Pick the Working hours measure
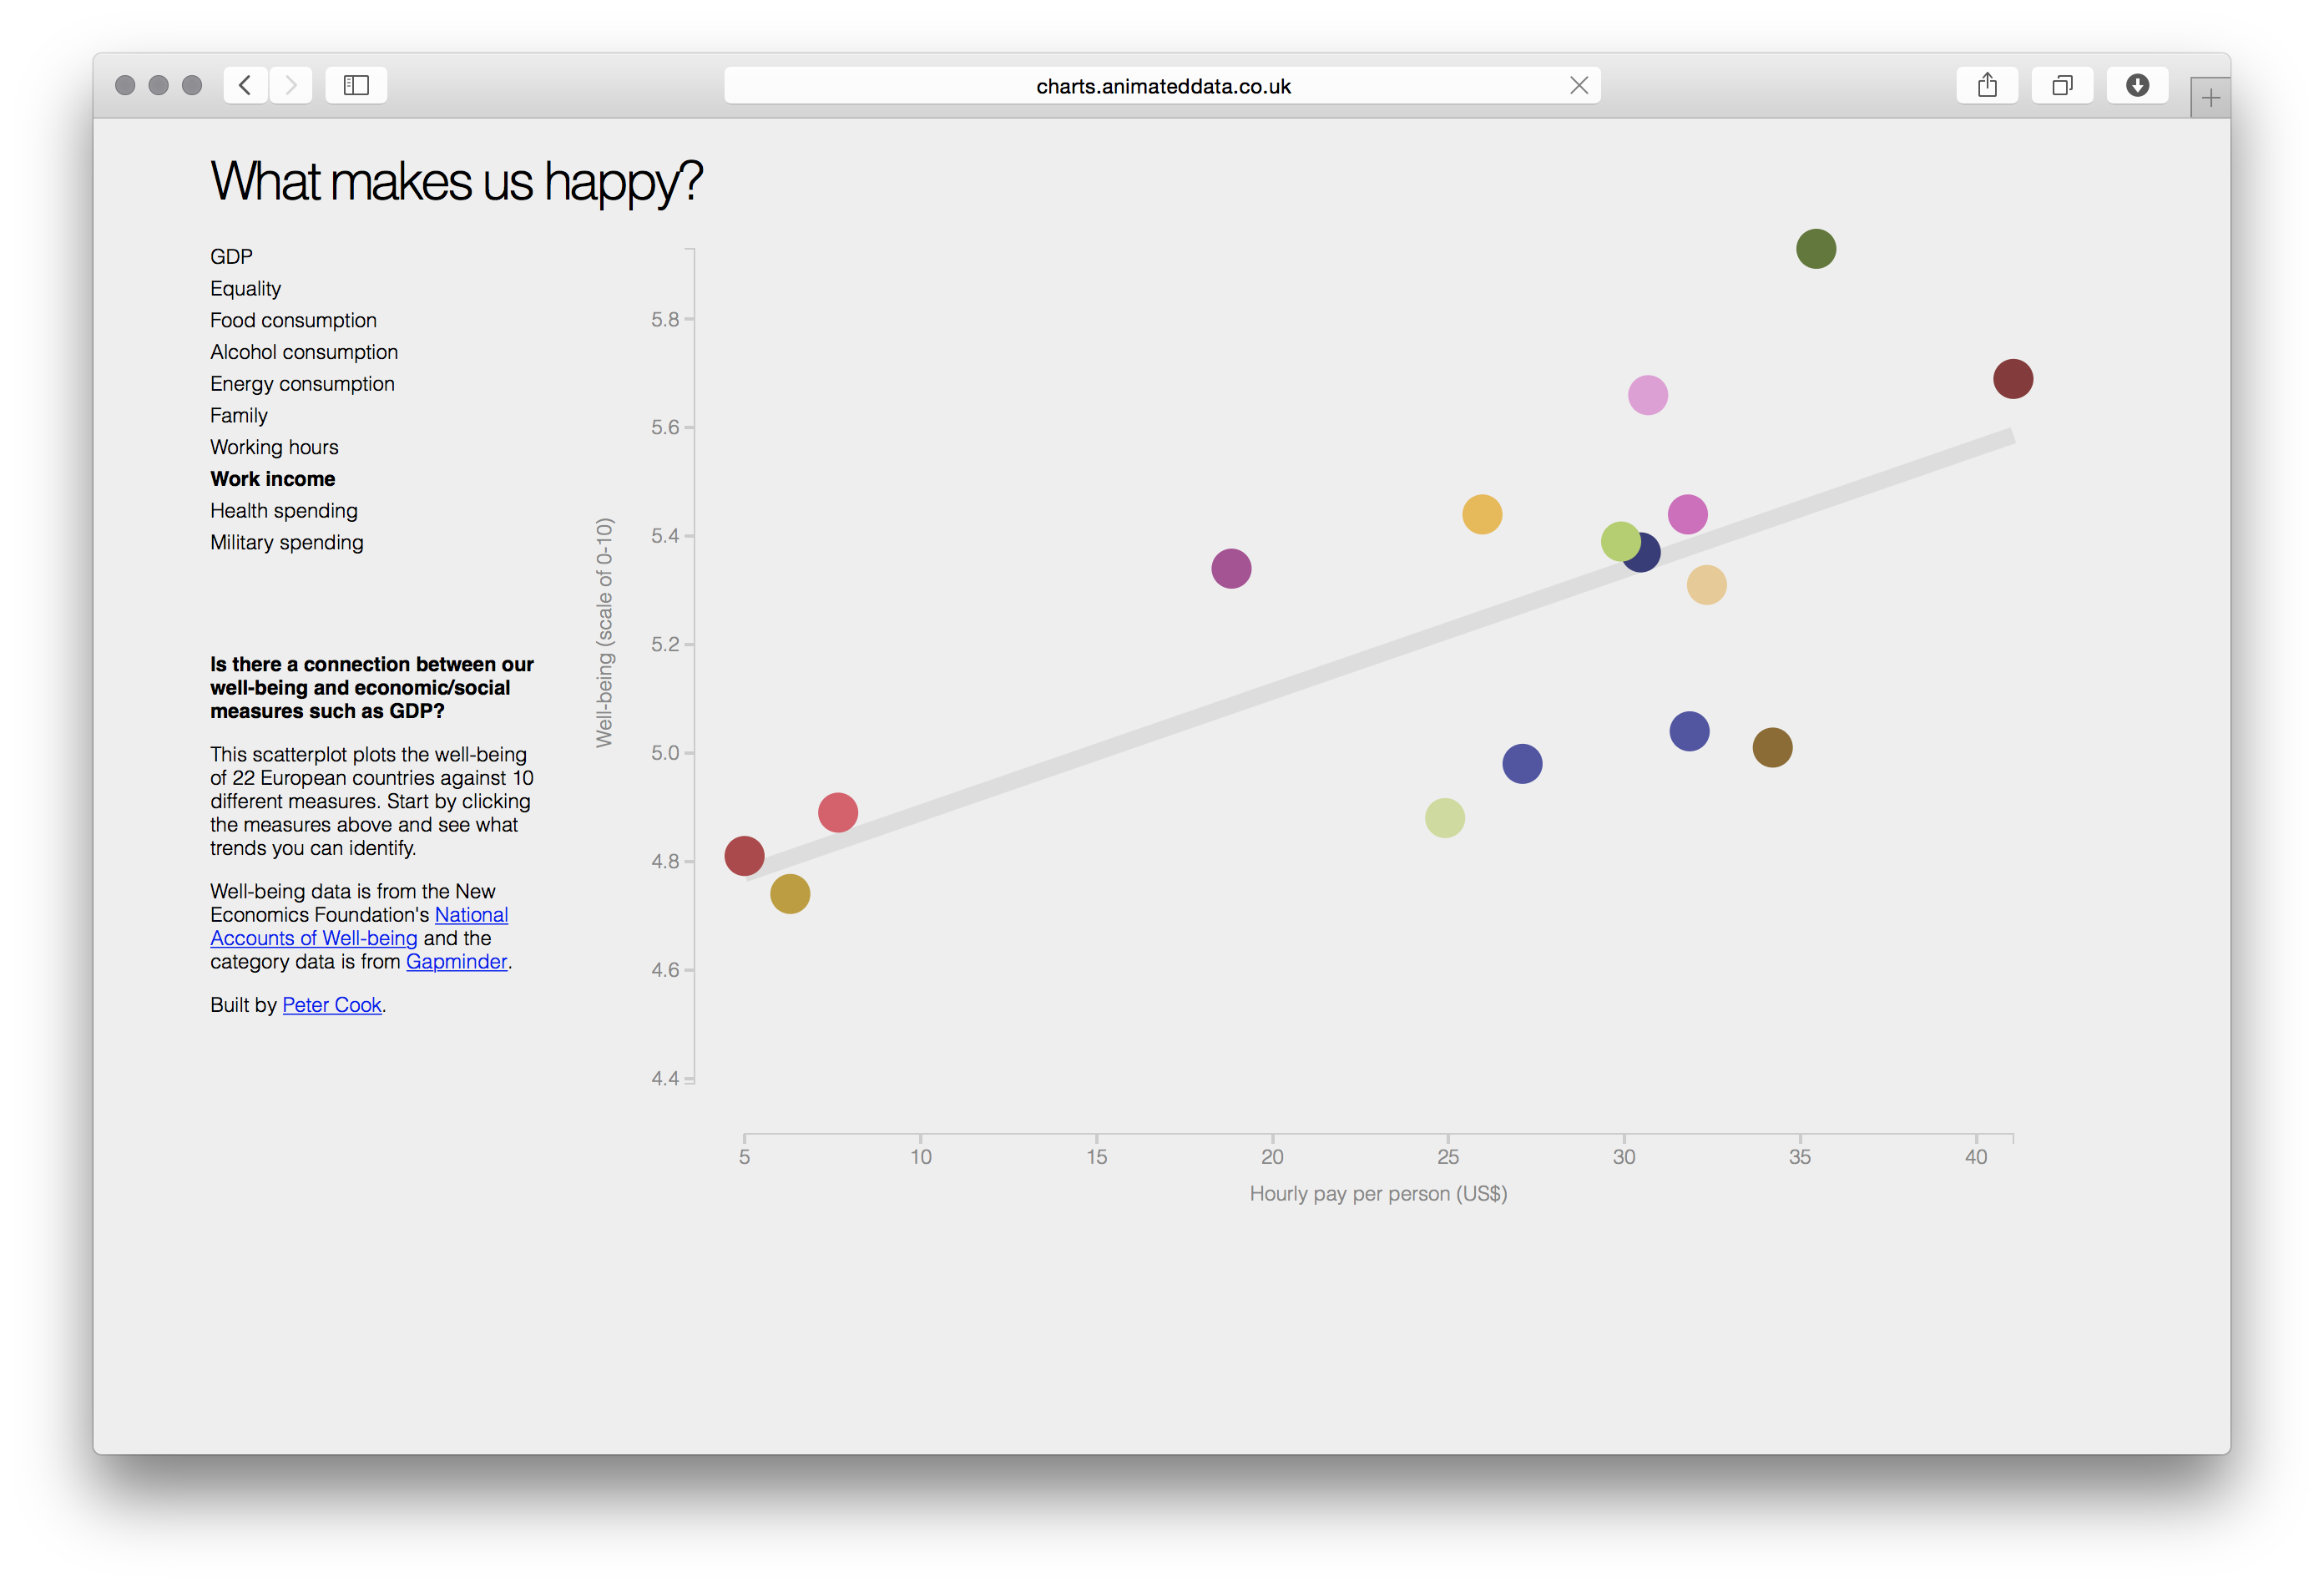 tap(274, 447)
